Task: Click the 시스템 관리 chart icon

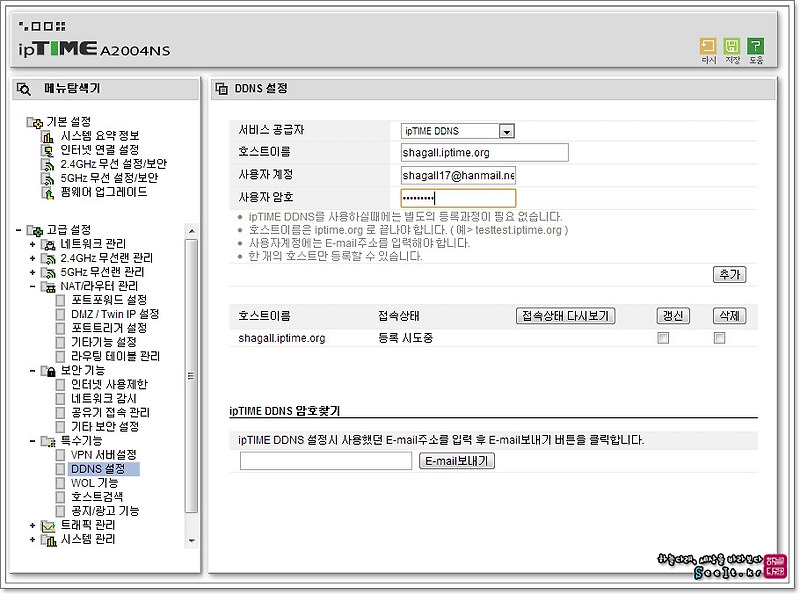Action: click(x=48, y=540)
